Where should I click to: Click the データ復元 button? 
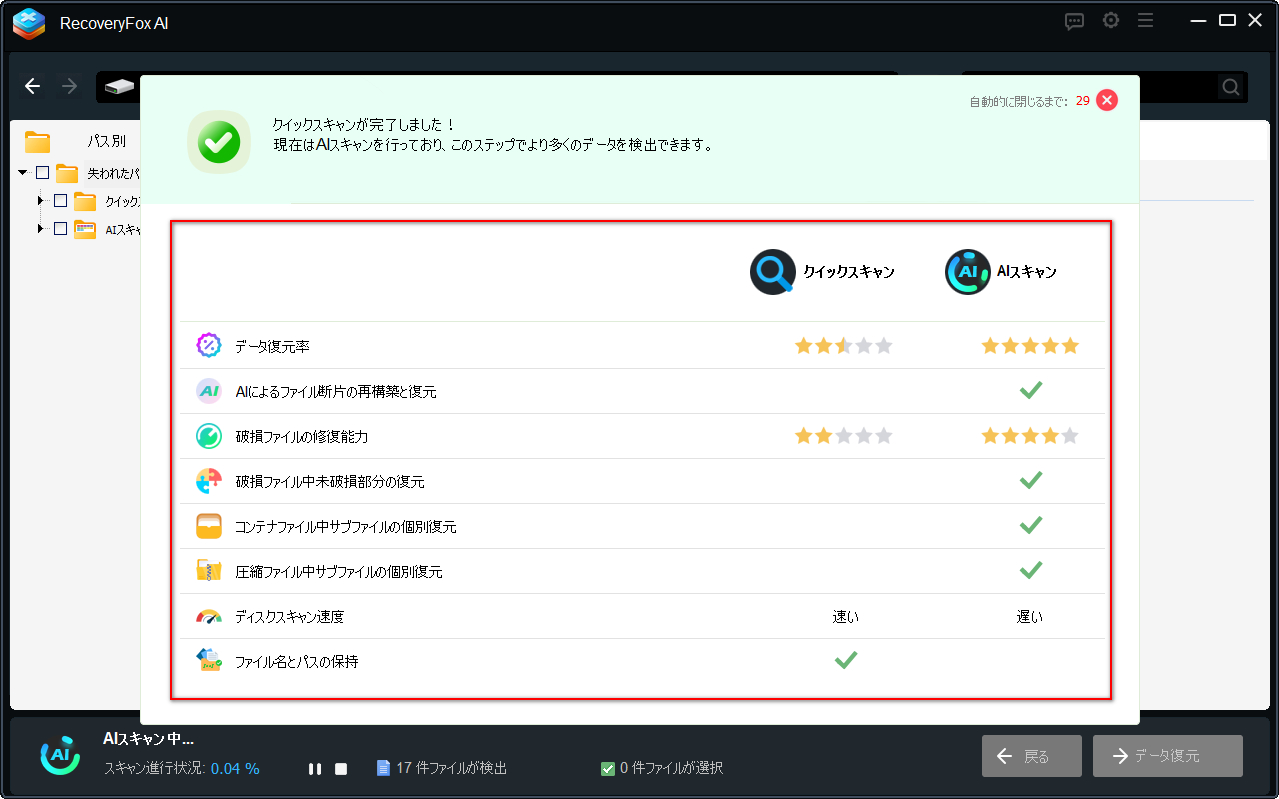point(1167,756)
